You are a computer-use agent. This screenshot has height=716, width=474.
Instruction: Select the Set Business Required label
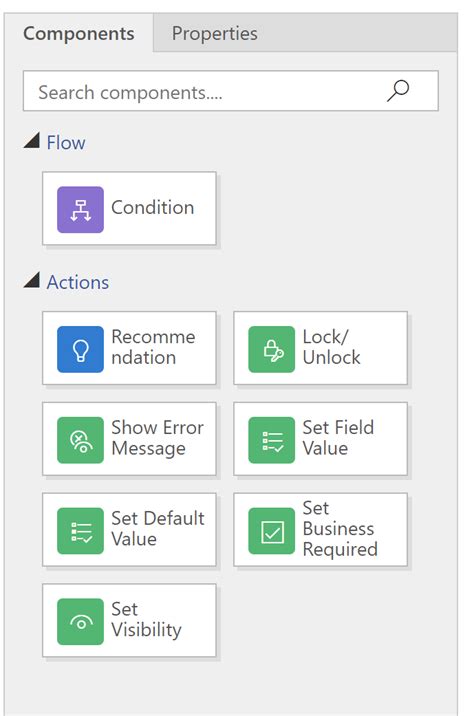(340, 529)
